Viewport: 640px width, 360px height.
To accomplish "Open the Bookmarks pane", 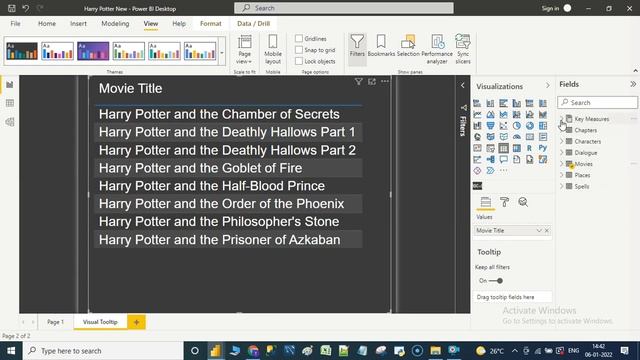I will pos(381,46).
